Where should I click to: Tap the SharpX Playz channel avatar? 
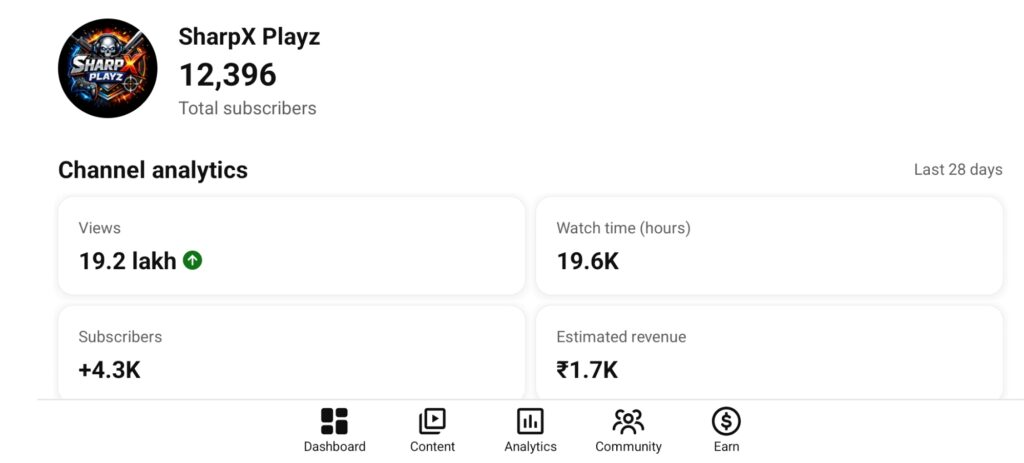pyautogui.click(x=108, y=69)
